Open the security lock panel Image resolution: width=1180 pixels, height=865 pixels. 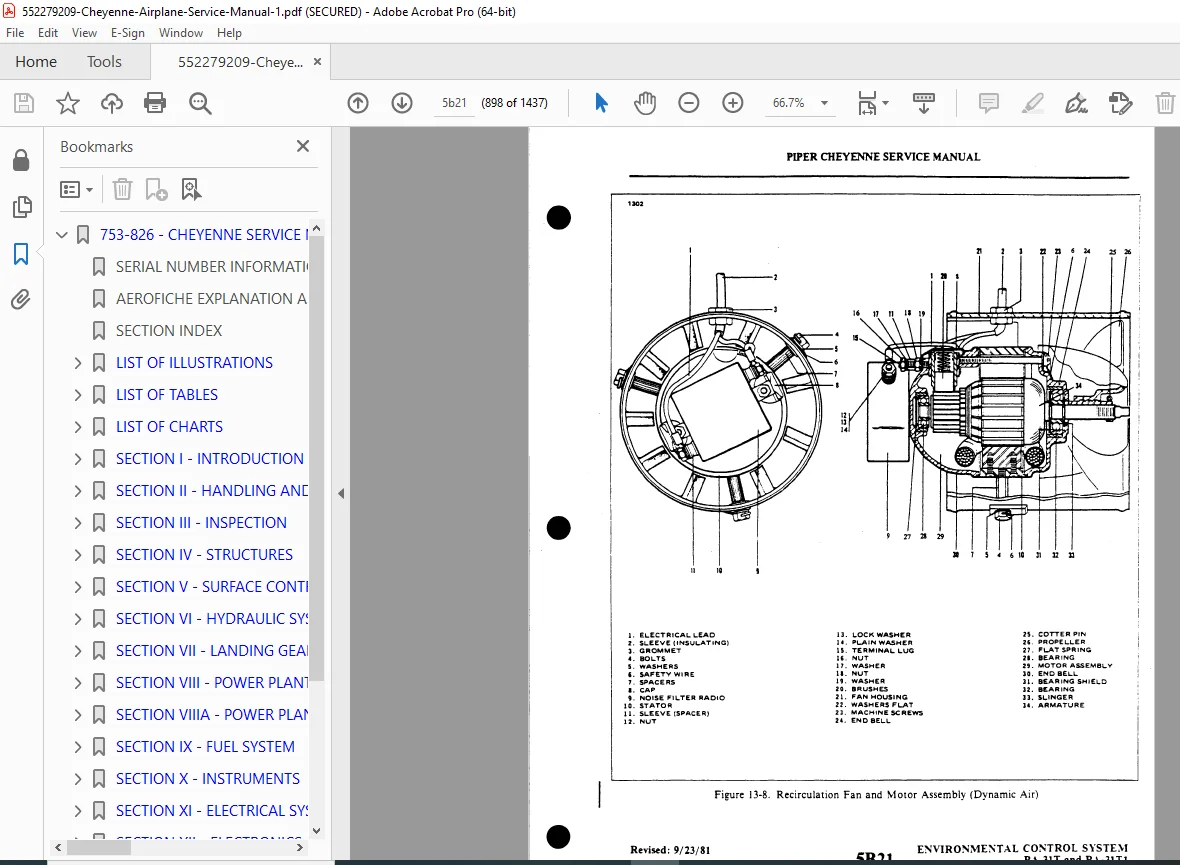point(21,160)
